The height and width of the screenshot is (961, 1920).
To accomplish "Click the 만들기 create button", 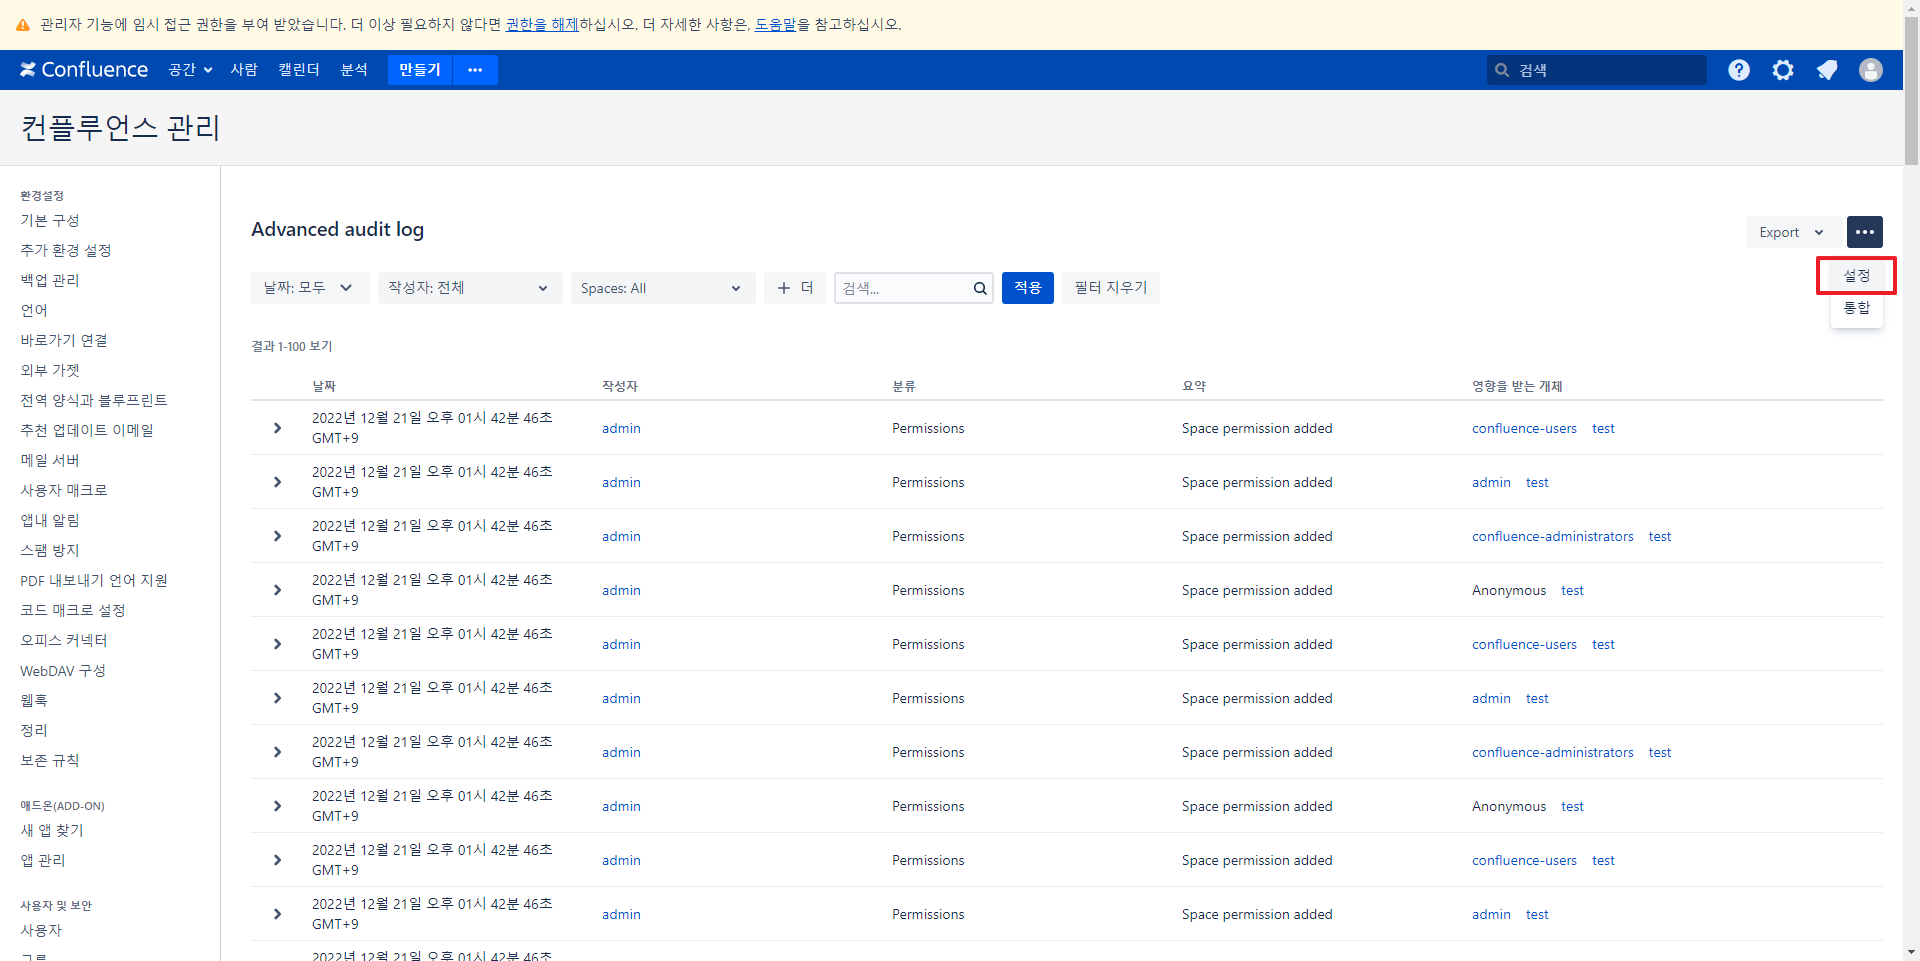I will (x=420, y=70).
